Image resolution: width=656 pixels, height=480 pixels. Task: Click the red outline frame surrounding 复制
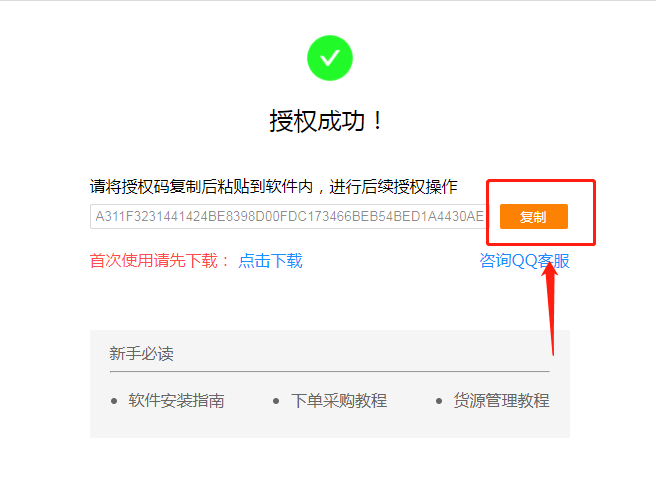coord(541,181)
